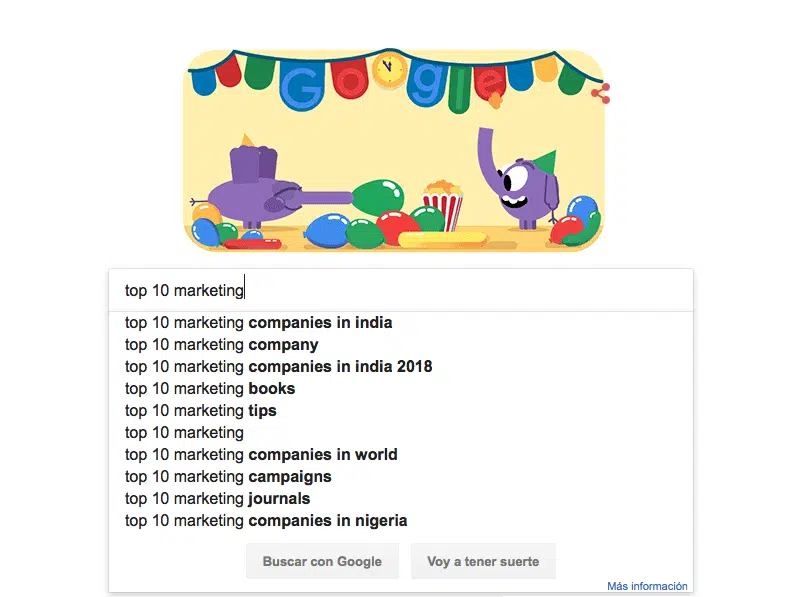
Task: Select suggestion "top 10 marketing companies in india"
Action: click(258, 323)
